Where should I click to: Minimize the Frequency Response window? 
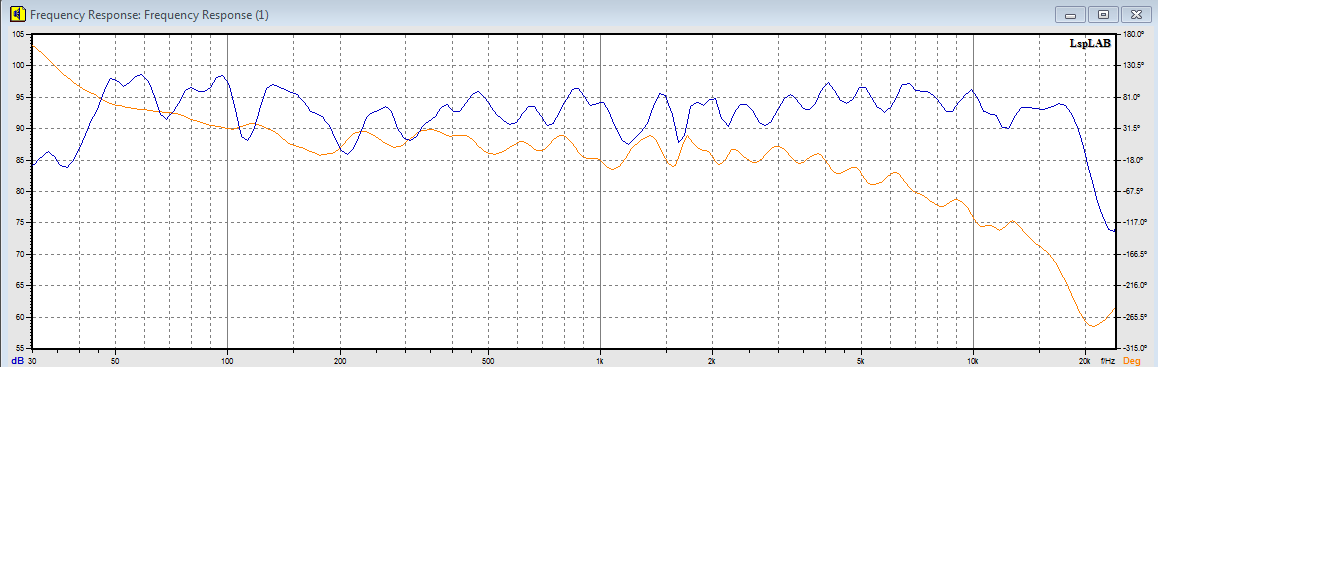point(1070,14)
